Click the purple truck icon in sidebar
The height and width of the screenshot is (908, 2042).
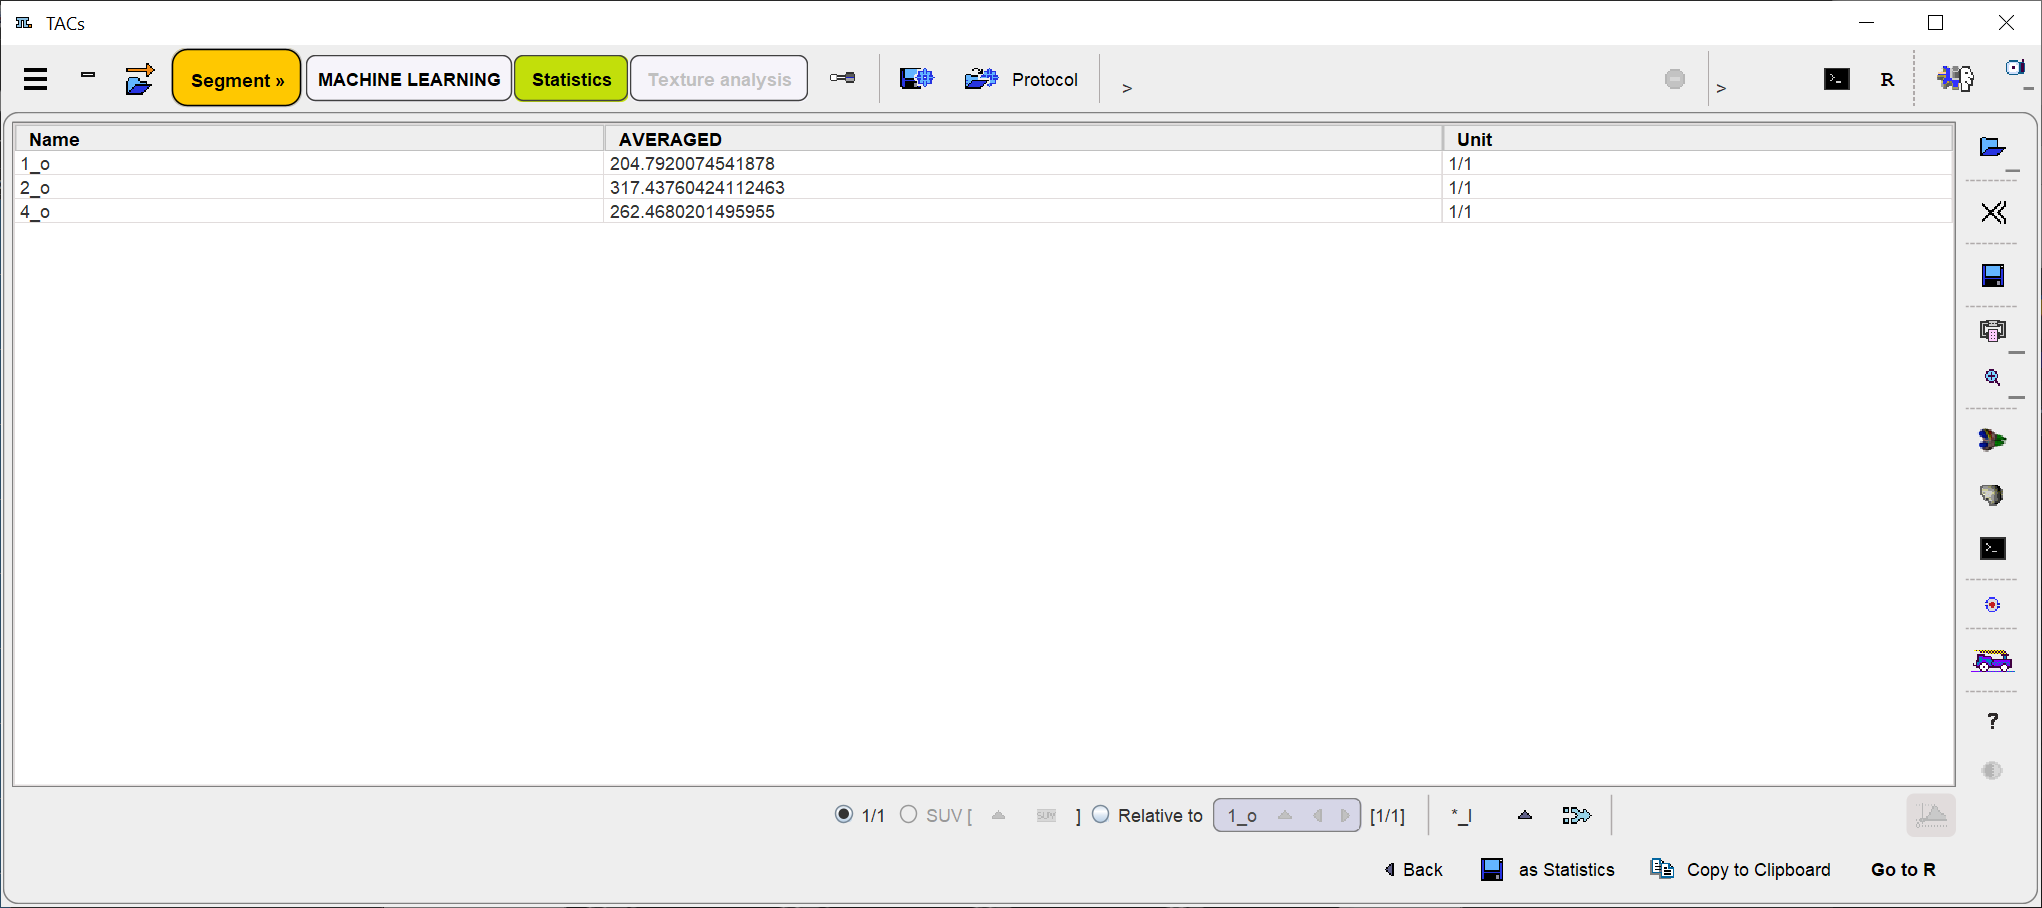point(1992,660)
